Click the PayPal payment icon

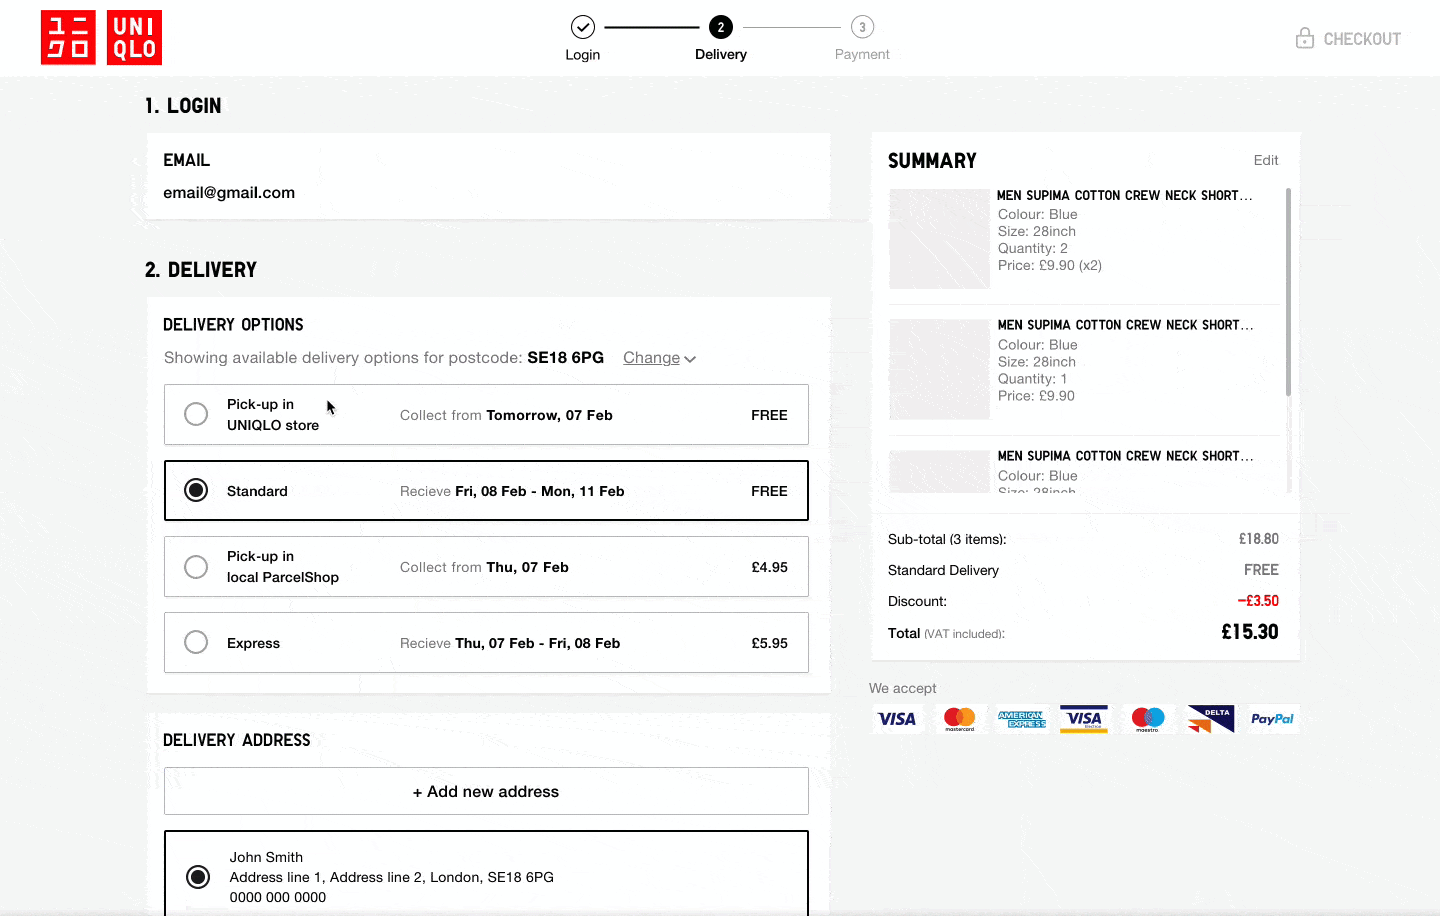pos(1272,719)
